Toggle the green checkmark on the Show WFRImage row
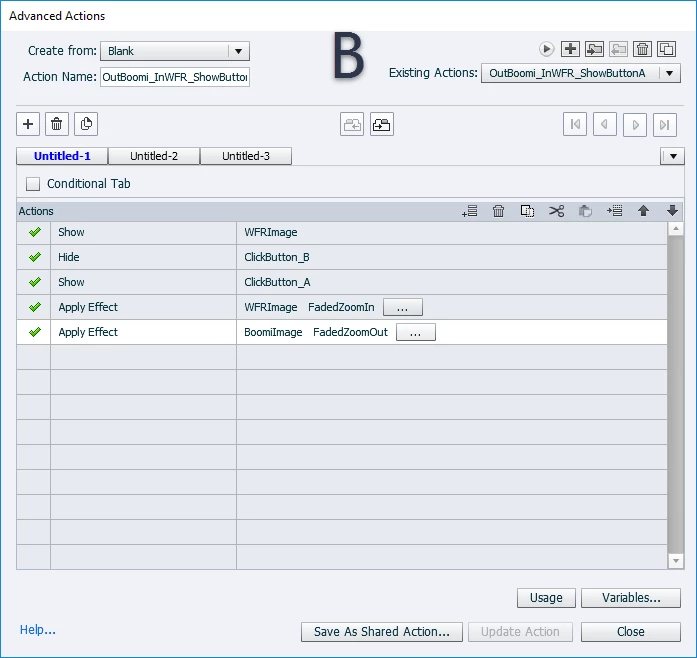The image size is (697, 658). pyautogui.click(x=34, y=232)
